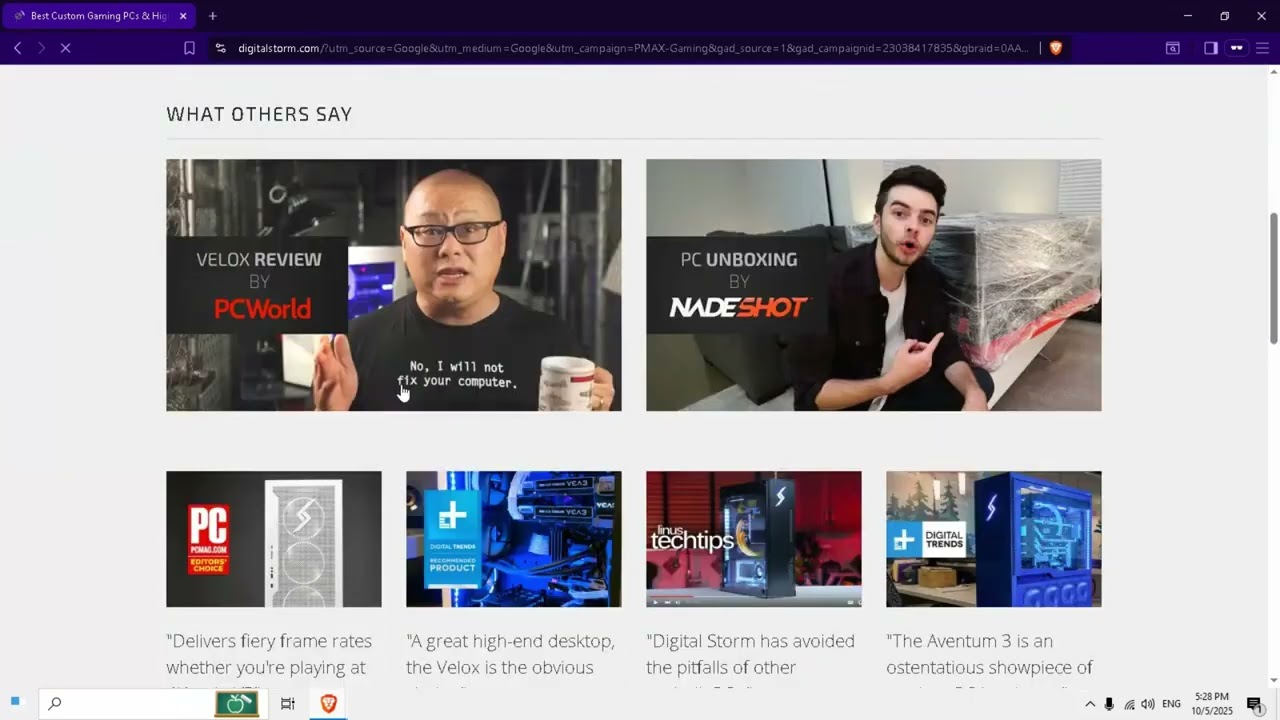1280x720 pixels.
Task: Click the taskbar search magnifier icon
Action: (55, 704)
